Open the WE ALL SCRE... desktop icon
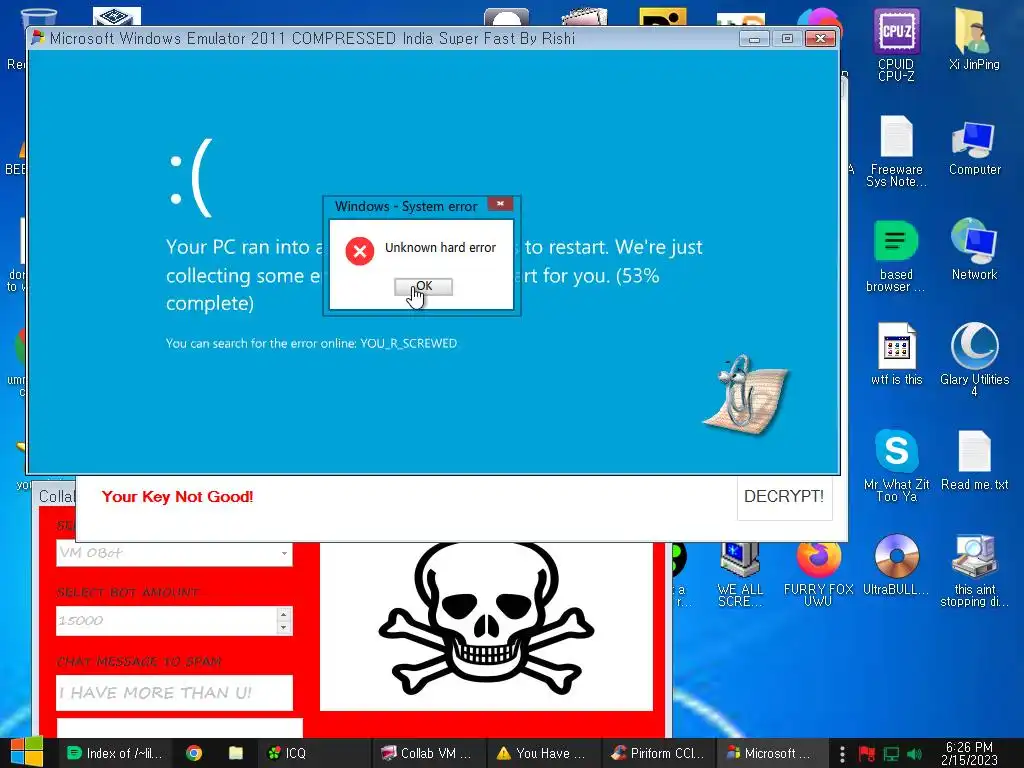Image resolution: width=1024 pixels, height=768 pixels. (x=740, y=575)
